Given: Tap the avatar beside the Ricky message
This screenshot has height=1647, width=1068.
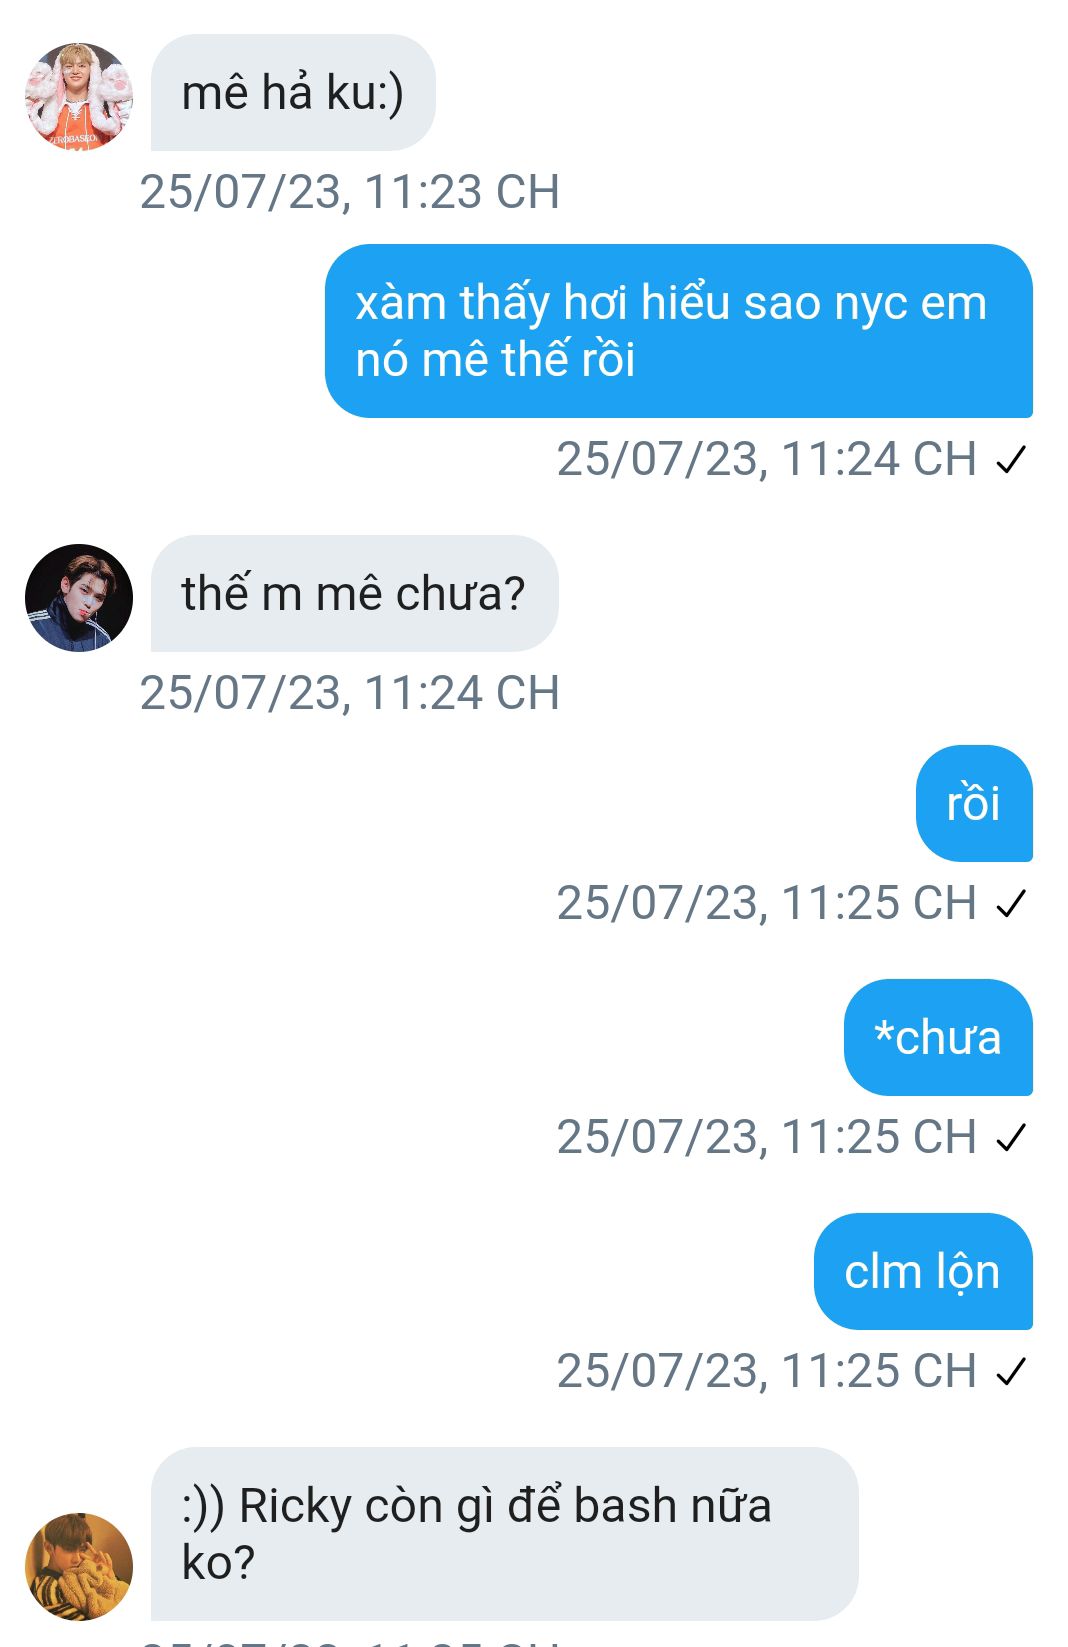Looking at the screenshot, I should click(78, 1566).
